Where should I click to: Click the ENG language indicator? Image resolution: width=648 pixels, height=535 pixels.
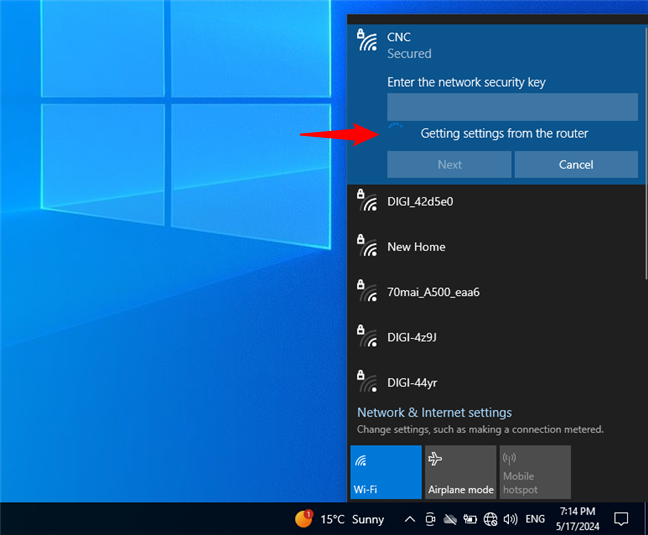535,519
